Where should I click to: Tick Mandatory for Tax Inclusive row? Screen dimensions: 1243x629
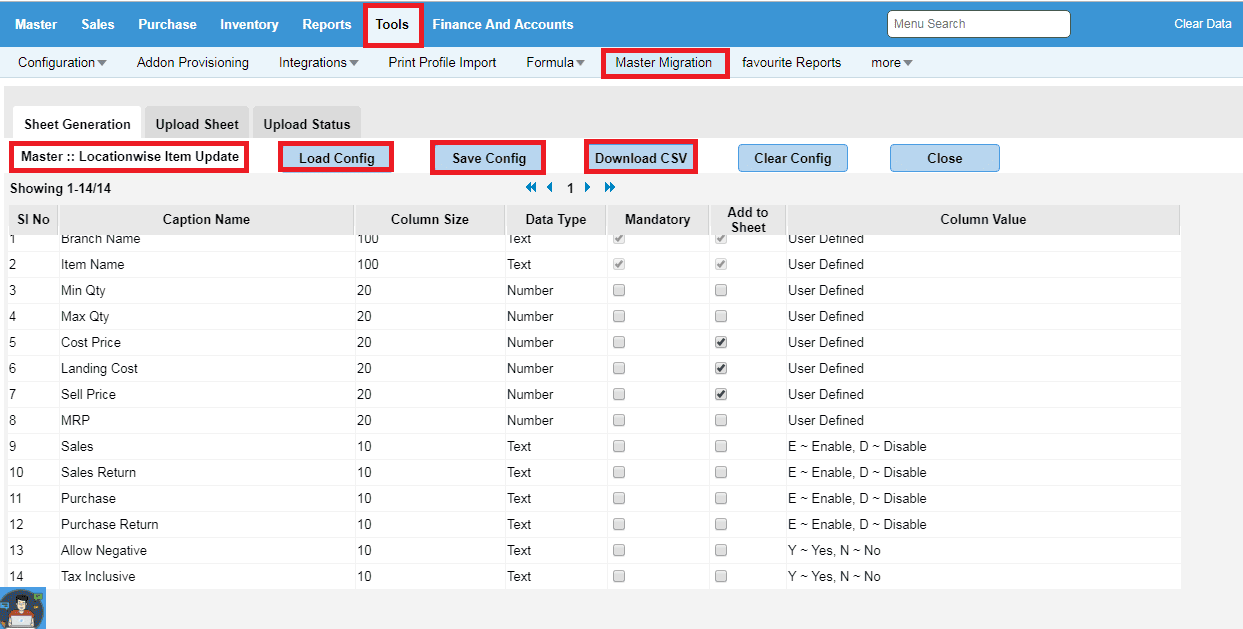click(619, 576)
